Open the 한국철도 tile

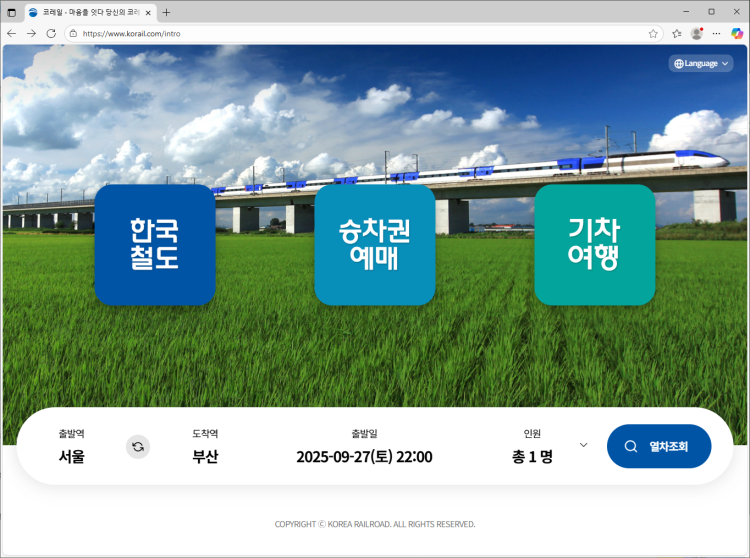(155, 245)
